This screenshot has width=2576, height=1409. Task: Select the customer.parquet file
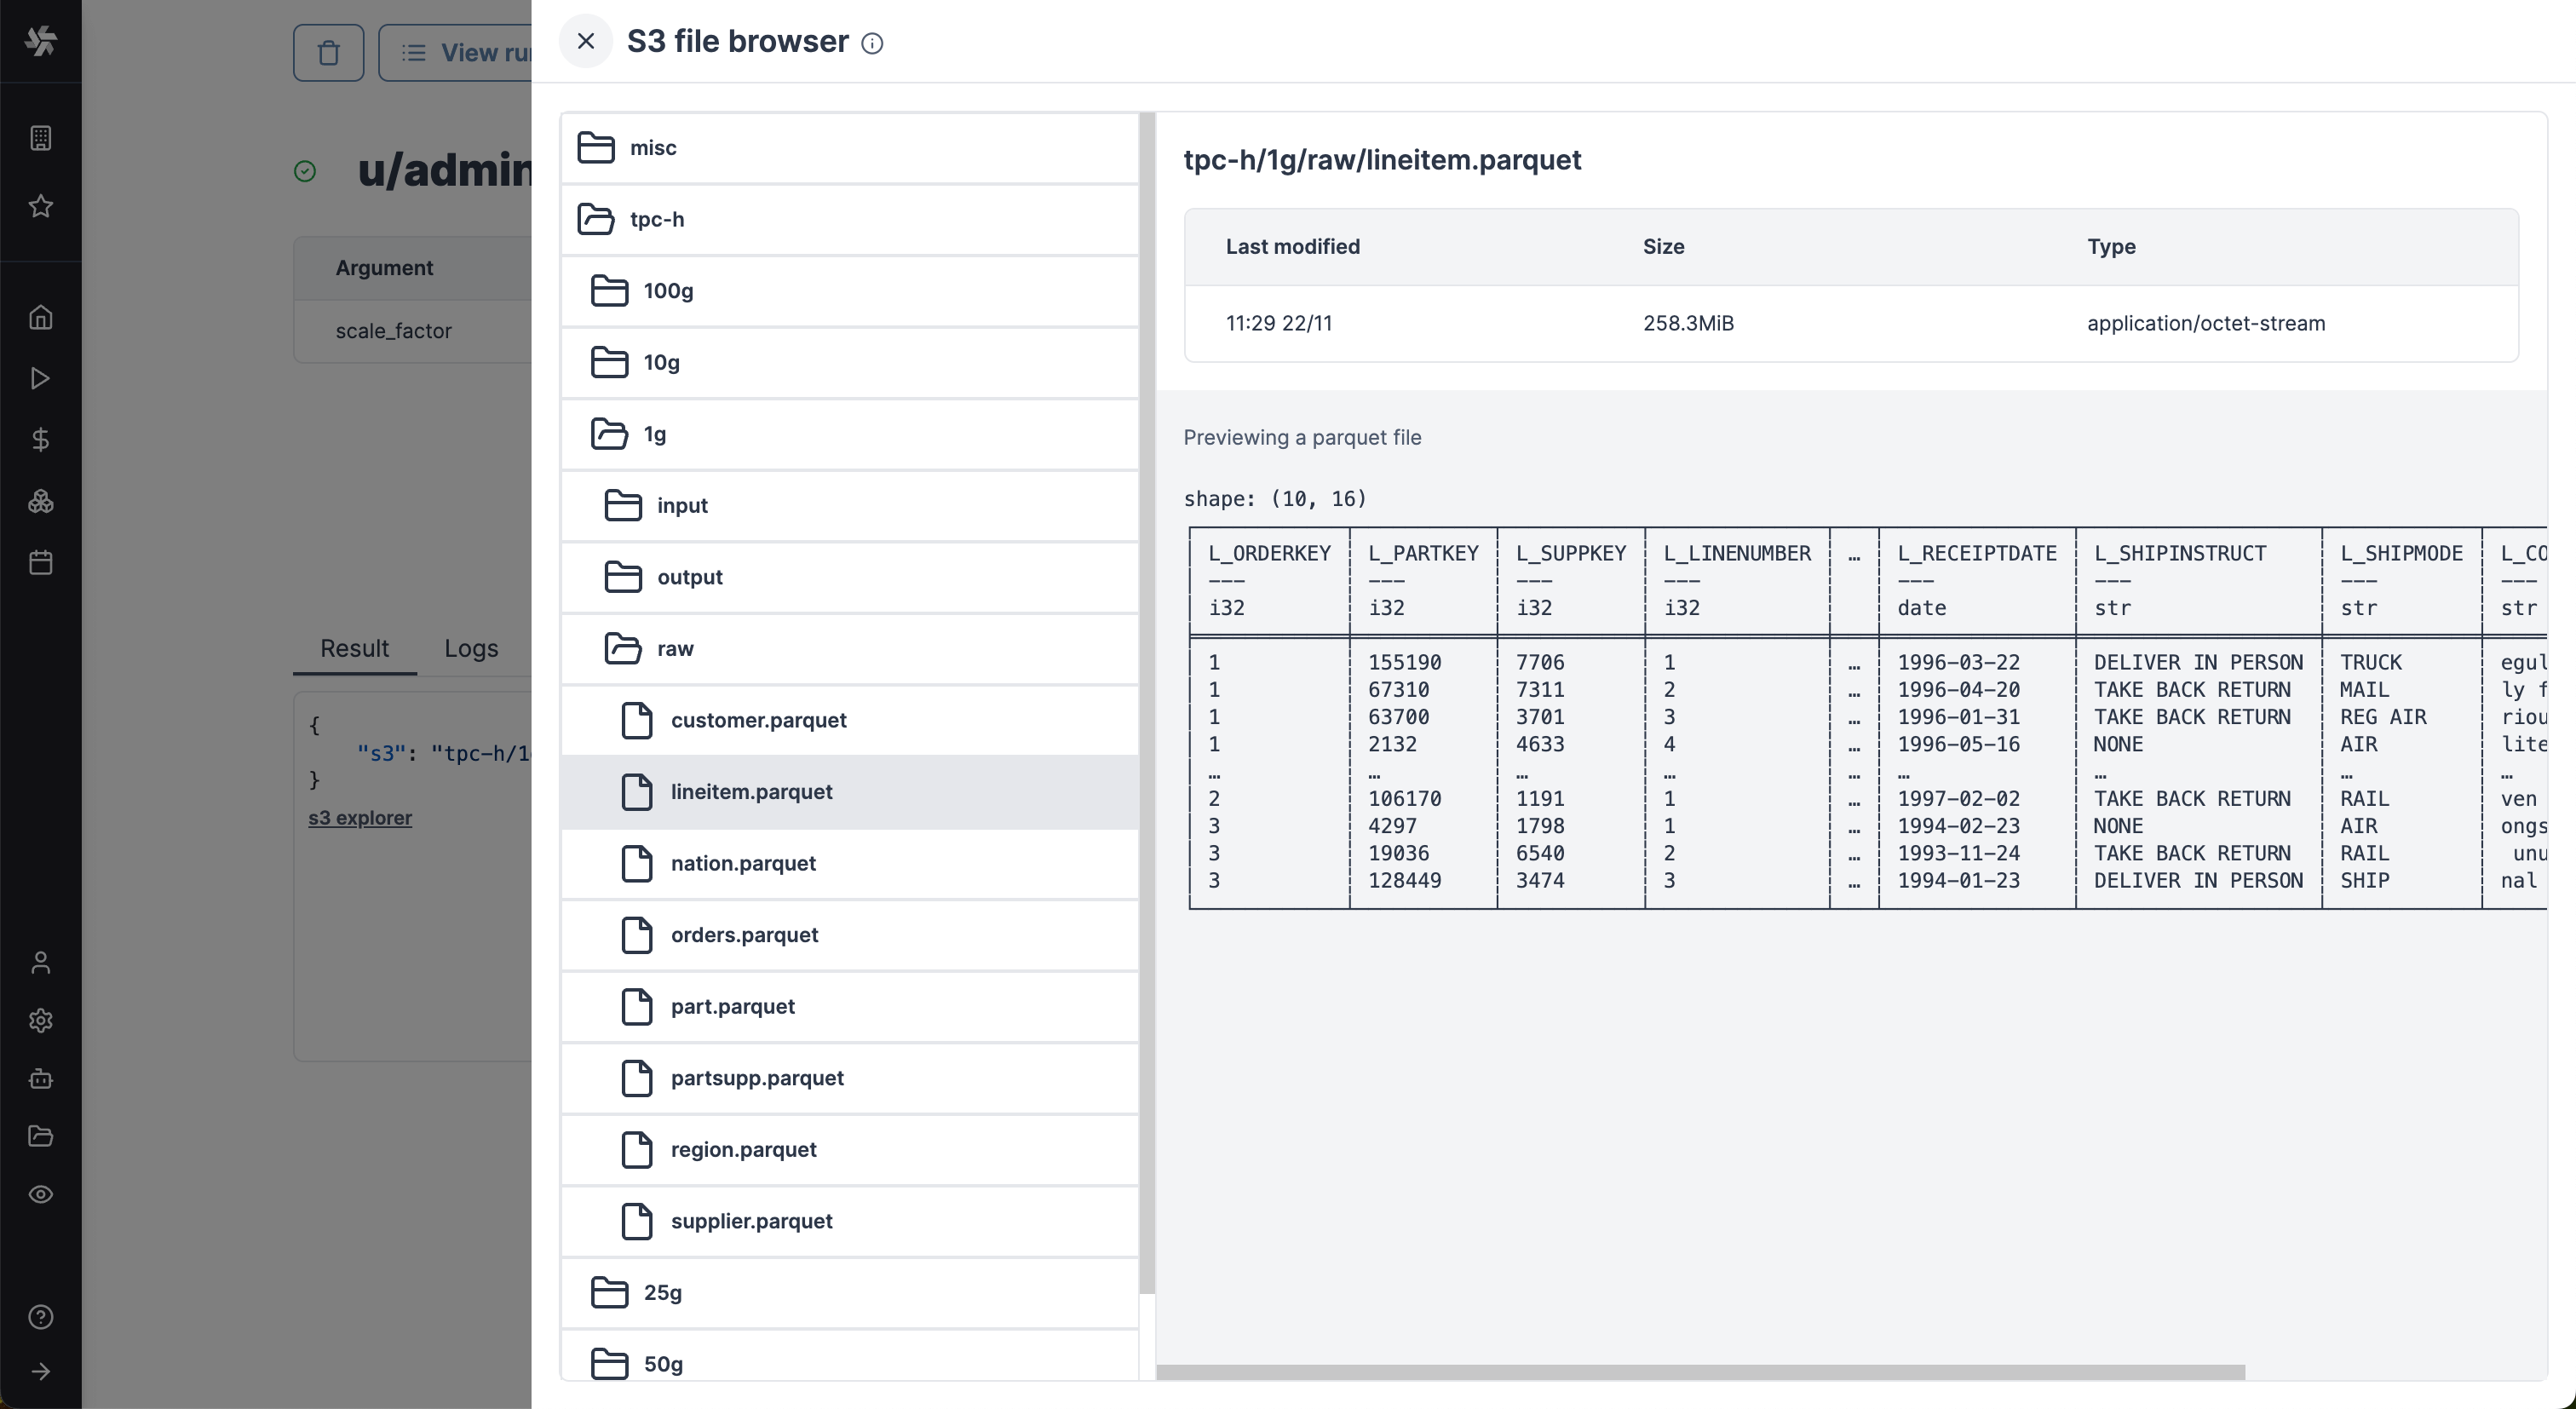click(758, 720)
